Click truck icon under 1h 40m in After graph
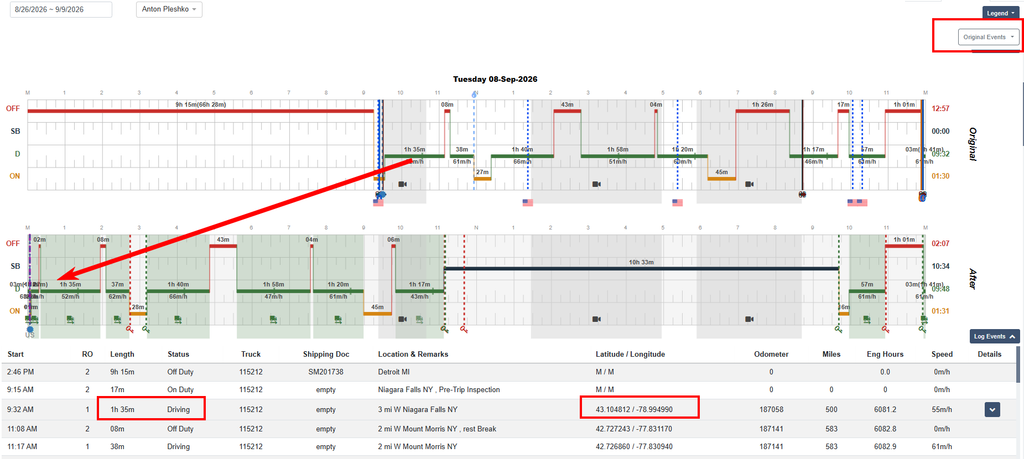Screen dimensions: 1024x459 (178, 319)
